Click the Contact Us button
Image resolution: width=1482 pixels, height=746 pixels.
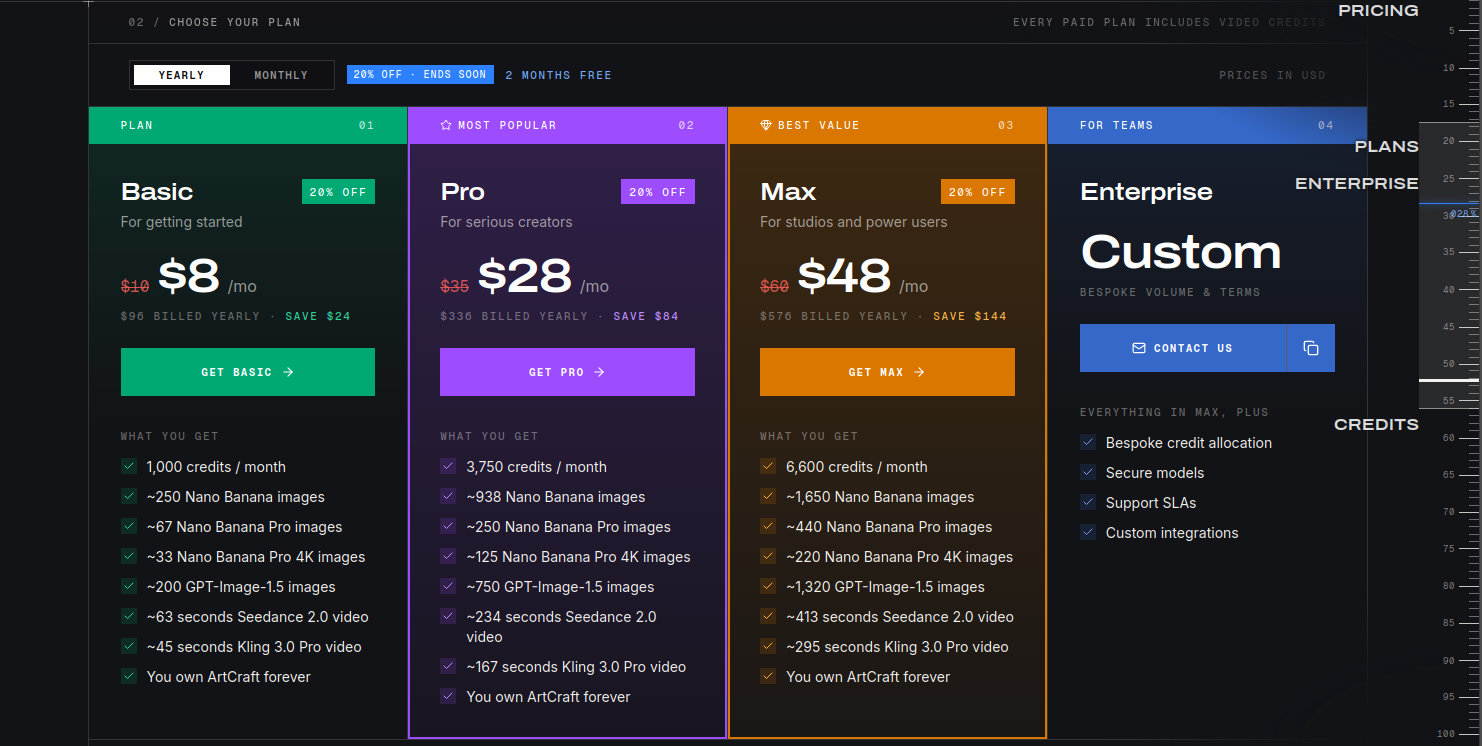[1182, 348]
